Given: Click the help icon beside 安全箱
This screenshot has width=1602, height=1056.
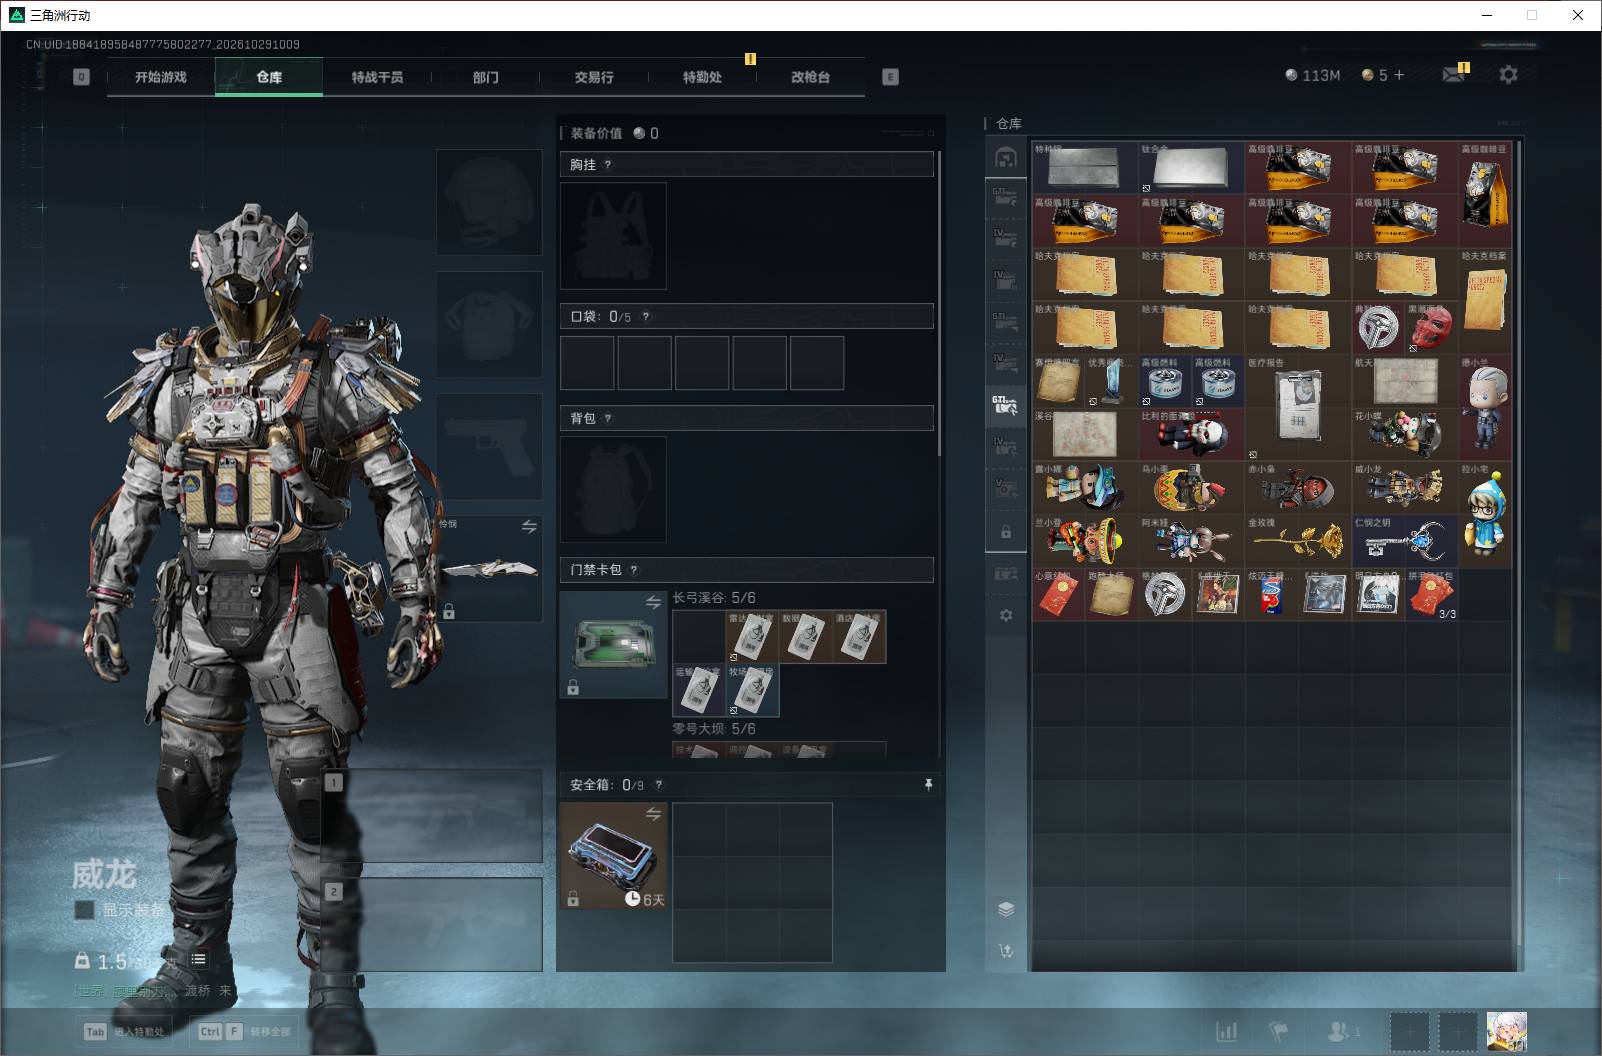Looking at the screenshot, I should (x=658, y=785).
